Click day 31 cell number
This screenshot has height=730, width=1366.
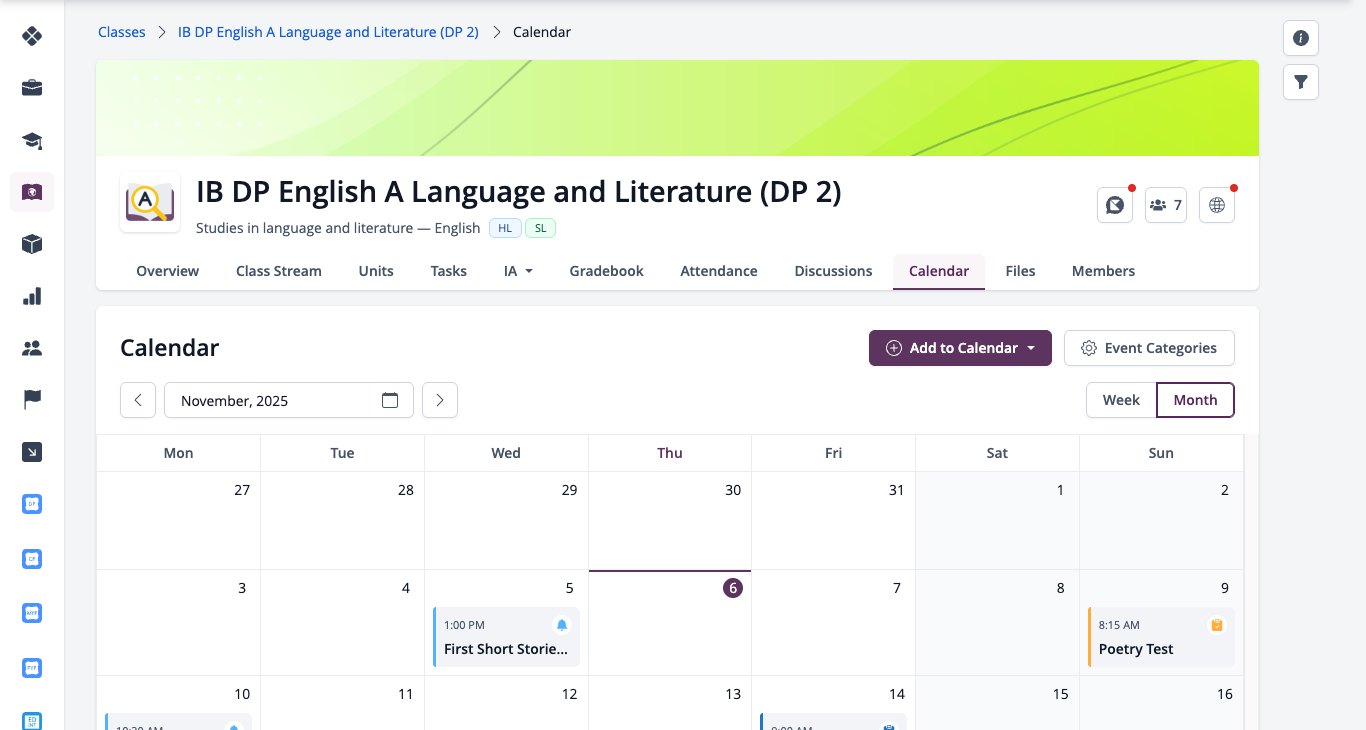click(896, 490)
